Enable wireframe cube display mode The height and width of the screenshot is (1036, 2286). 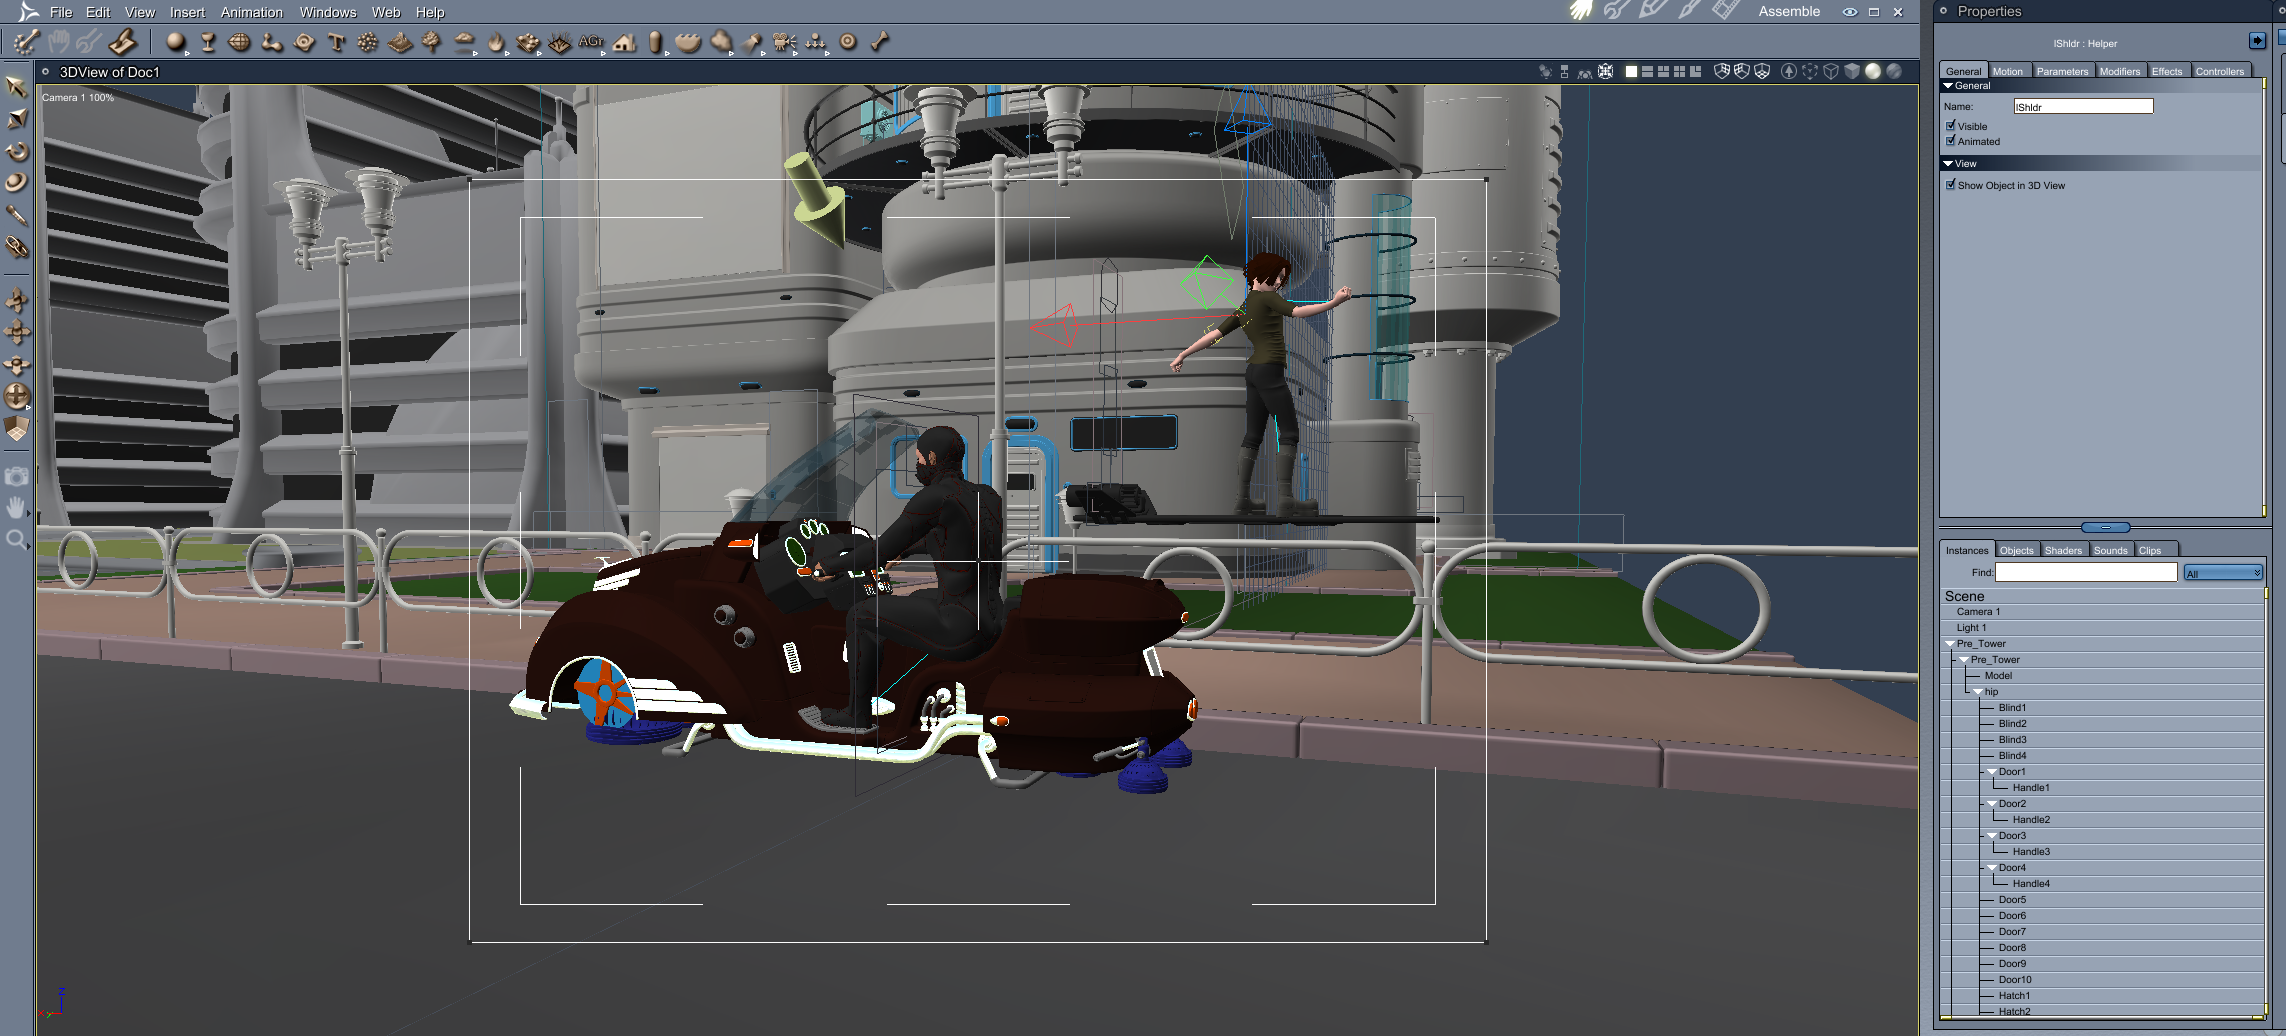coord(1831,72)
